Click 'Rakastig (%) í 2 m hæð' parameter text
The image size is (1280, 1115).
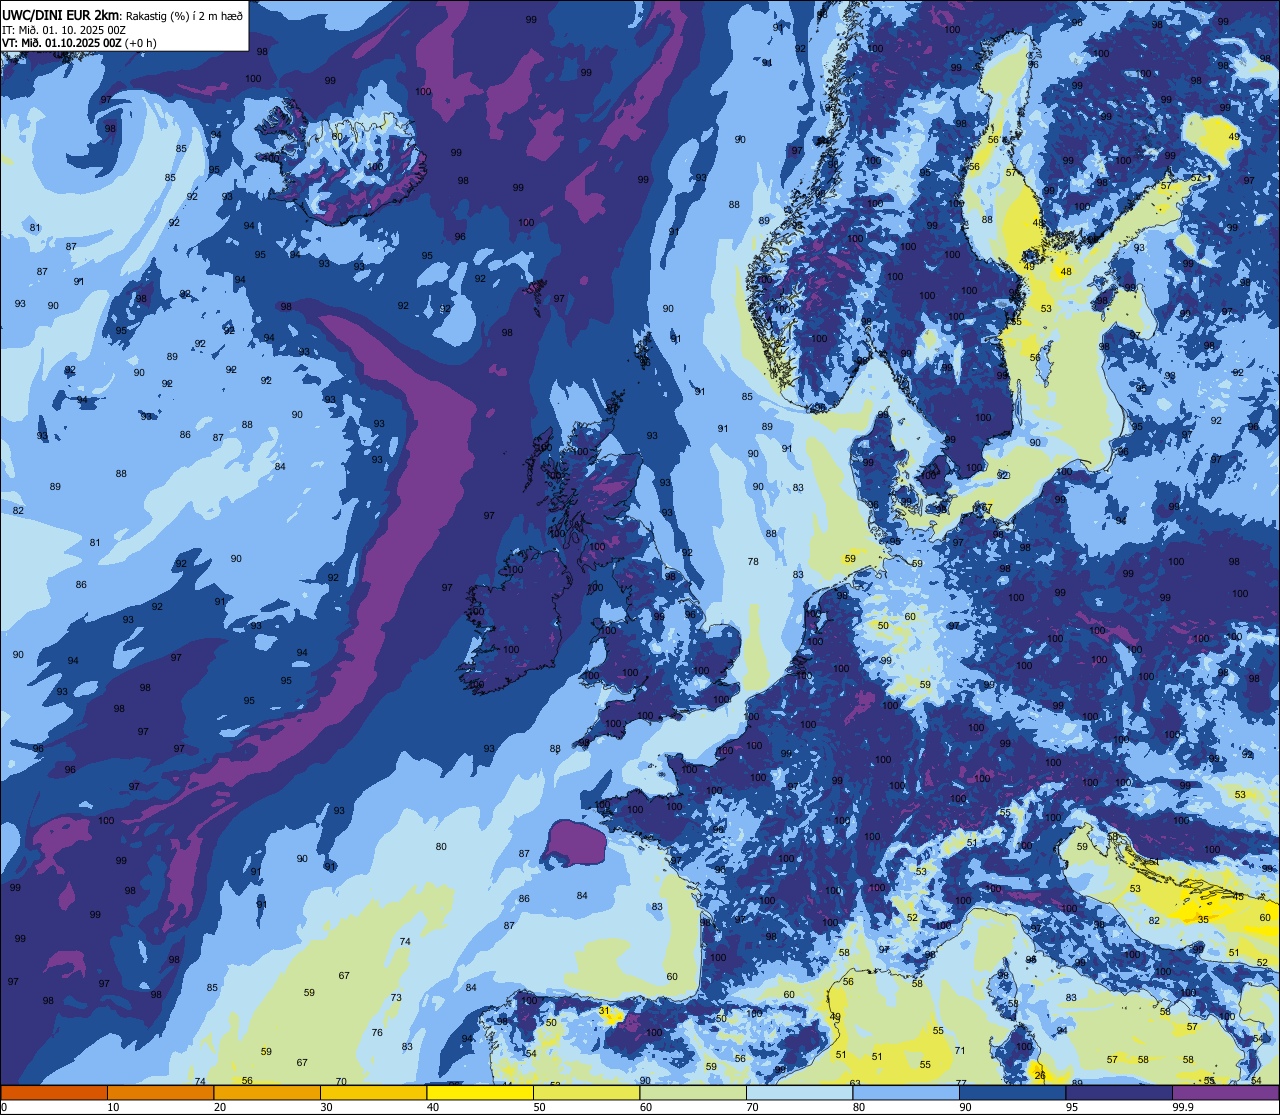click(183, 15)
